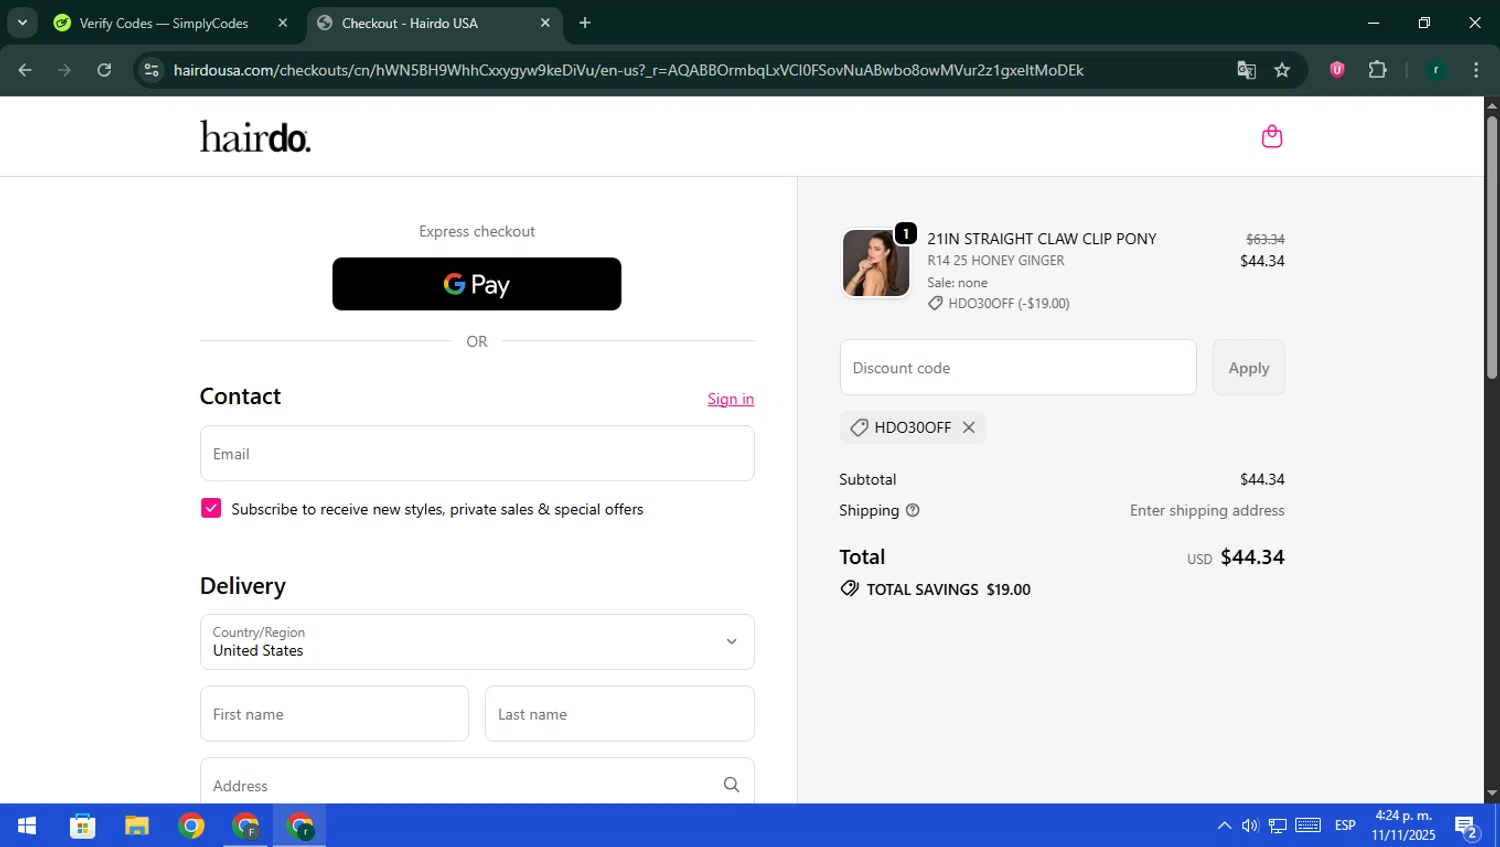The width and height of the screenshot is (1500, 847).
Task: Pay with Google Pay express checkout
Action: click(477, 284)
